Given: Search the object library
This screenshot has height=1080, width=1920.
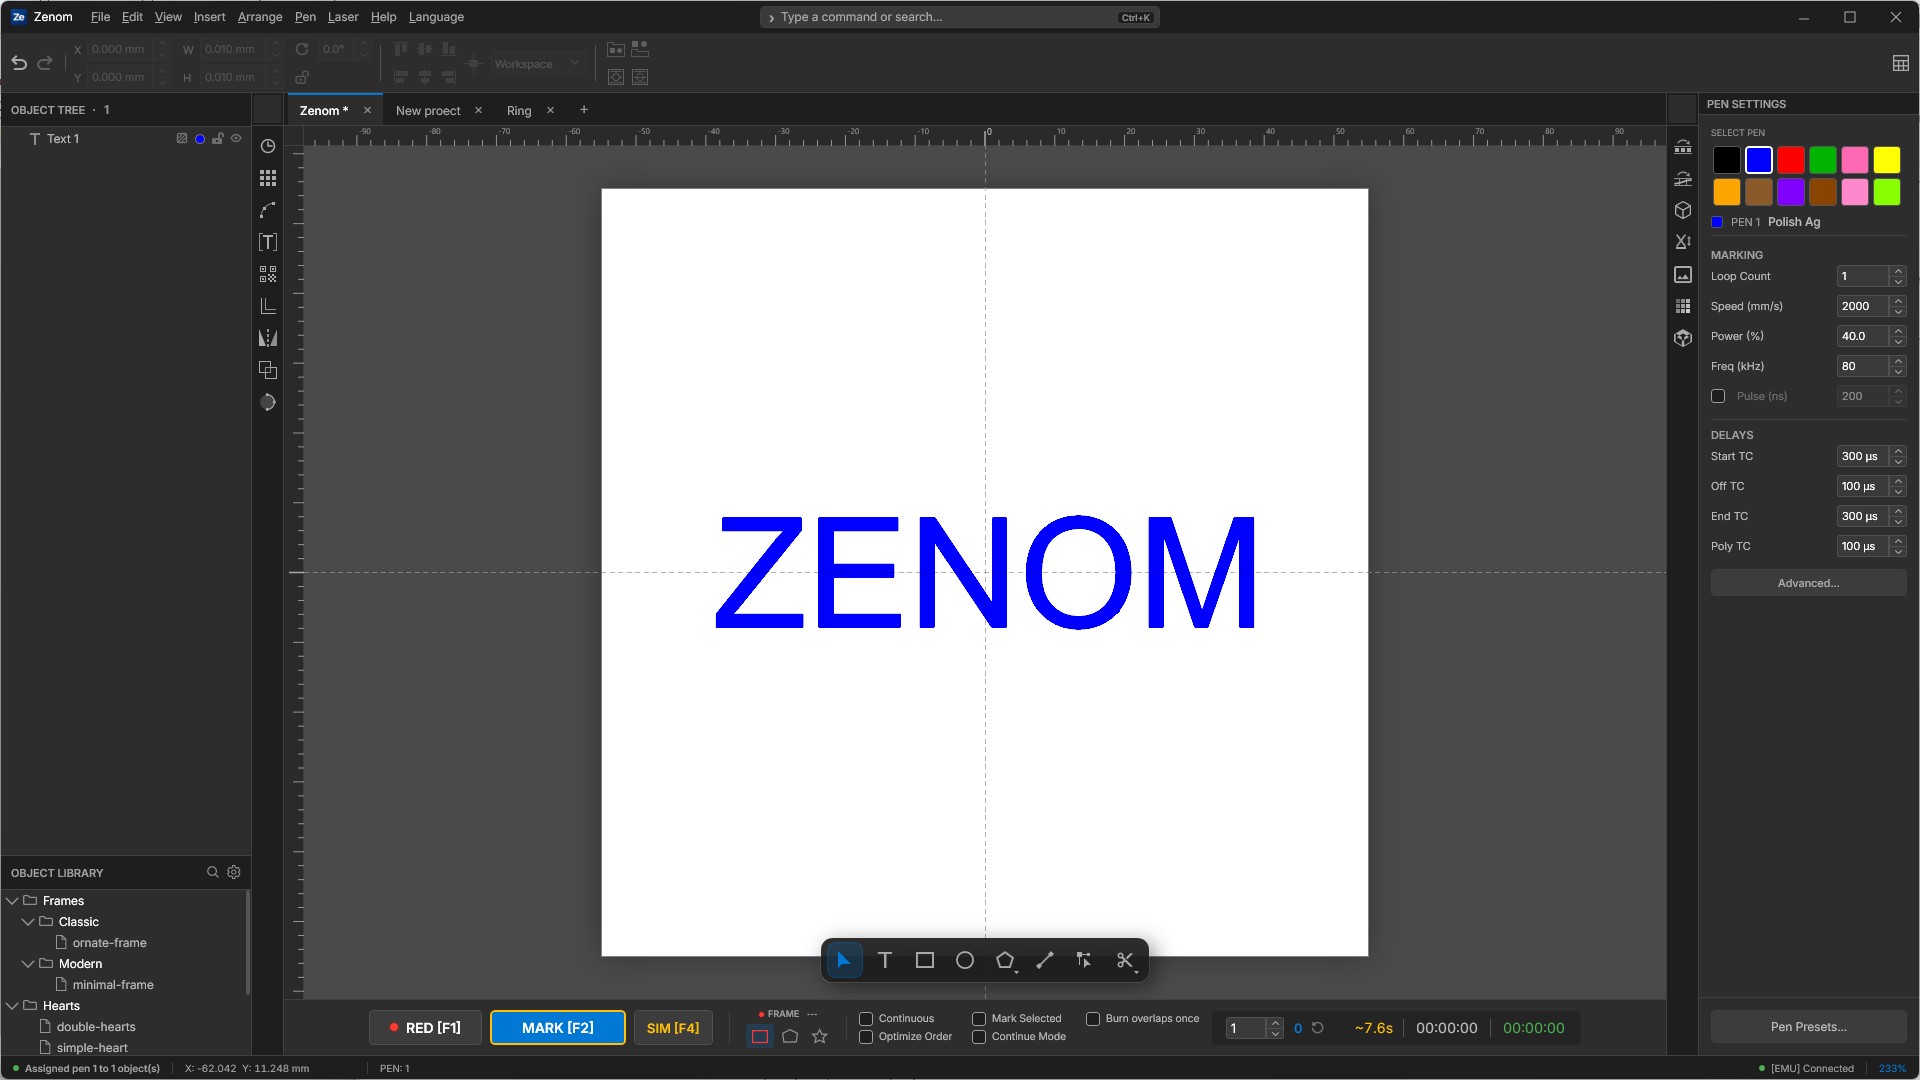Looking at the screenshot, I should 212,872.
